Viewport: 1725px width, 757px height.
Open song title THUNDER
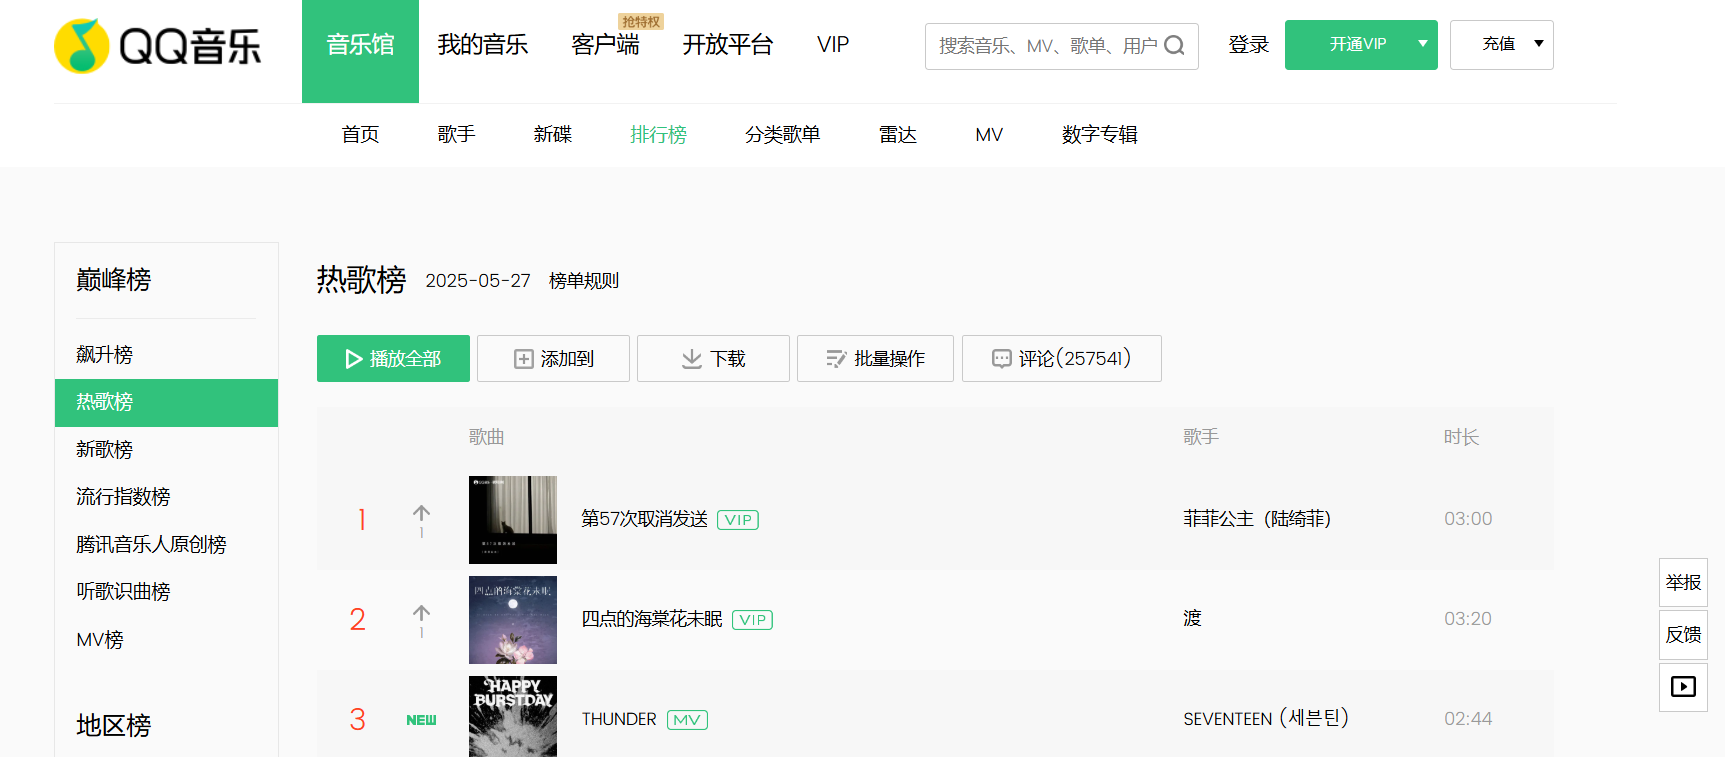(x=619, y=719)
